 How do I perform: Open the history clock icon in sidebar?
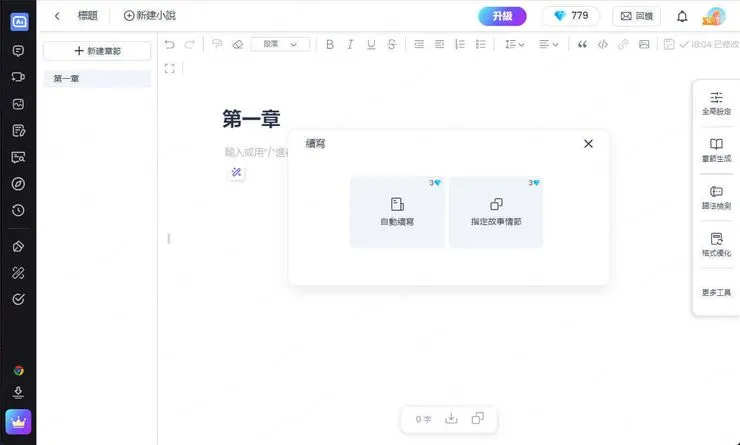[18, 210]
